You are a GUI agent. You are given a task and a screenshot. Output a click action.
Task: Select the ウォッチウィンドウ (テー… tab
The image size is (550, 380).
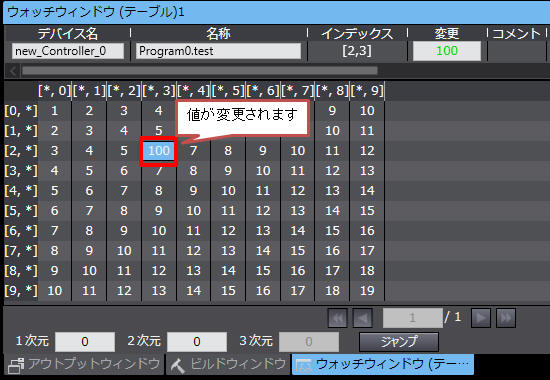tap(383, 364)
